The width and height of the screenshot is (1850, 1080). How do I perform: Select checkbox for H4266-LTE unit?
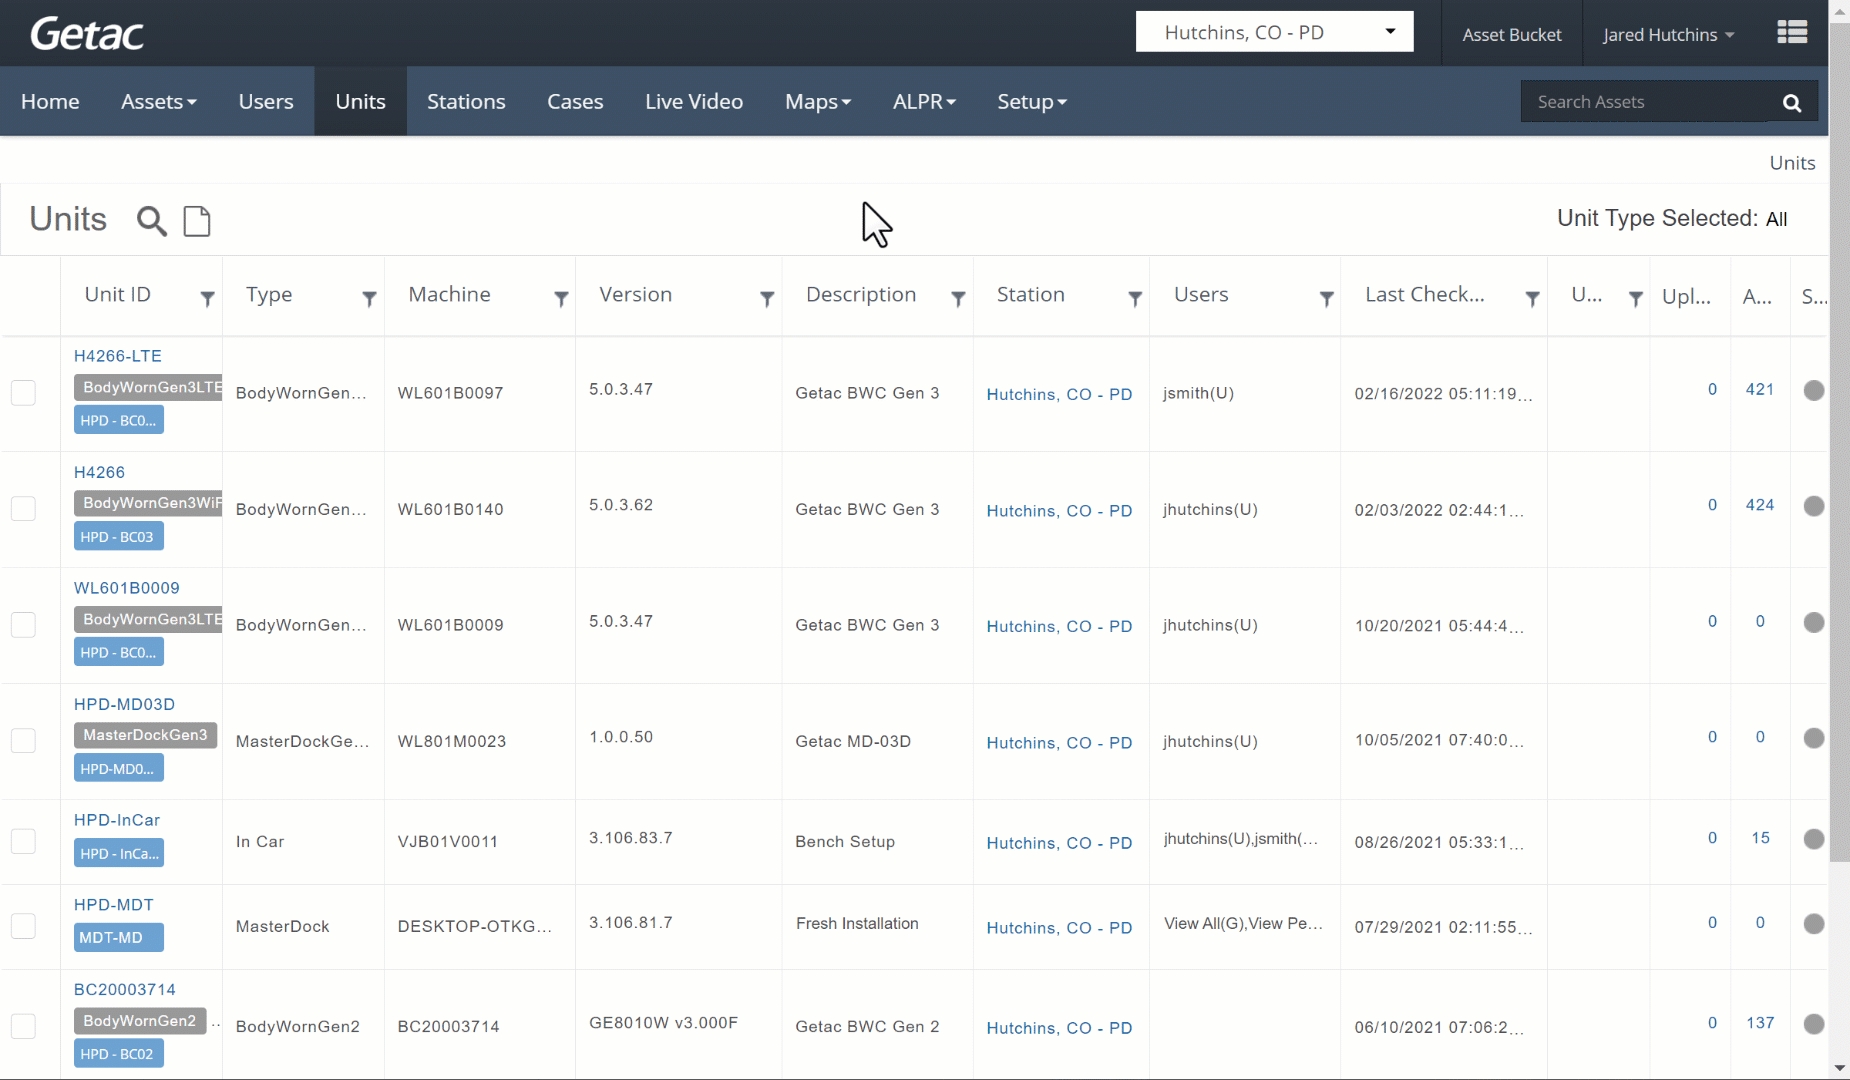pos(23,392)
